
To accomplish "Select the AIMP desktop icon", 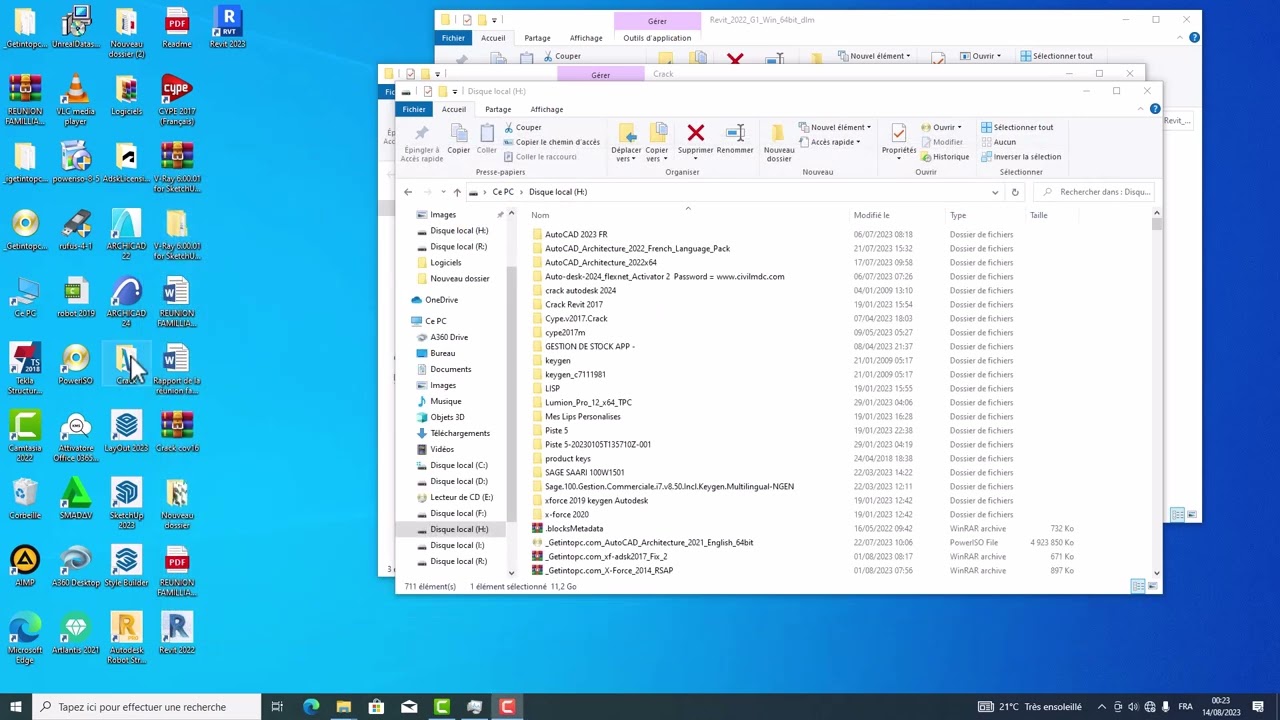I will click(x=25, y=567).
